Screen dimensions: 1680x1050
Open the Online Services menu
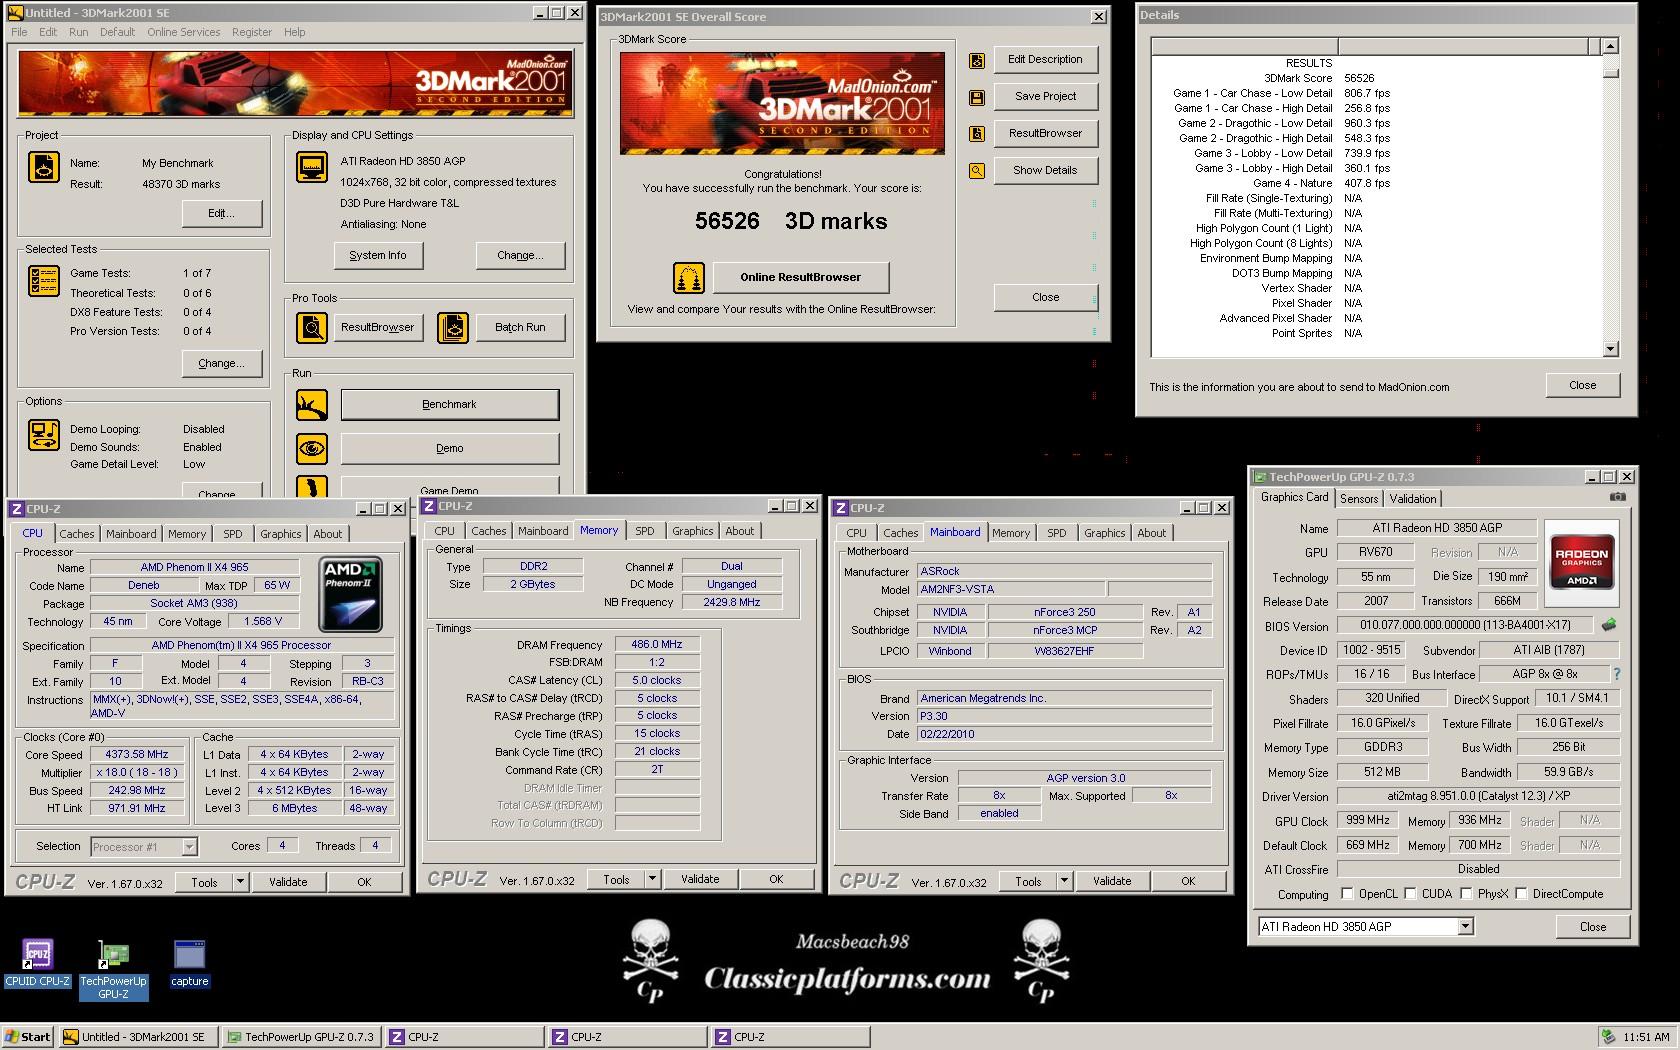click(x=183, y=32)
